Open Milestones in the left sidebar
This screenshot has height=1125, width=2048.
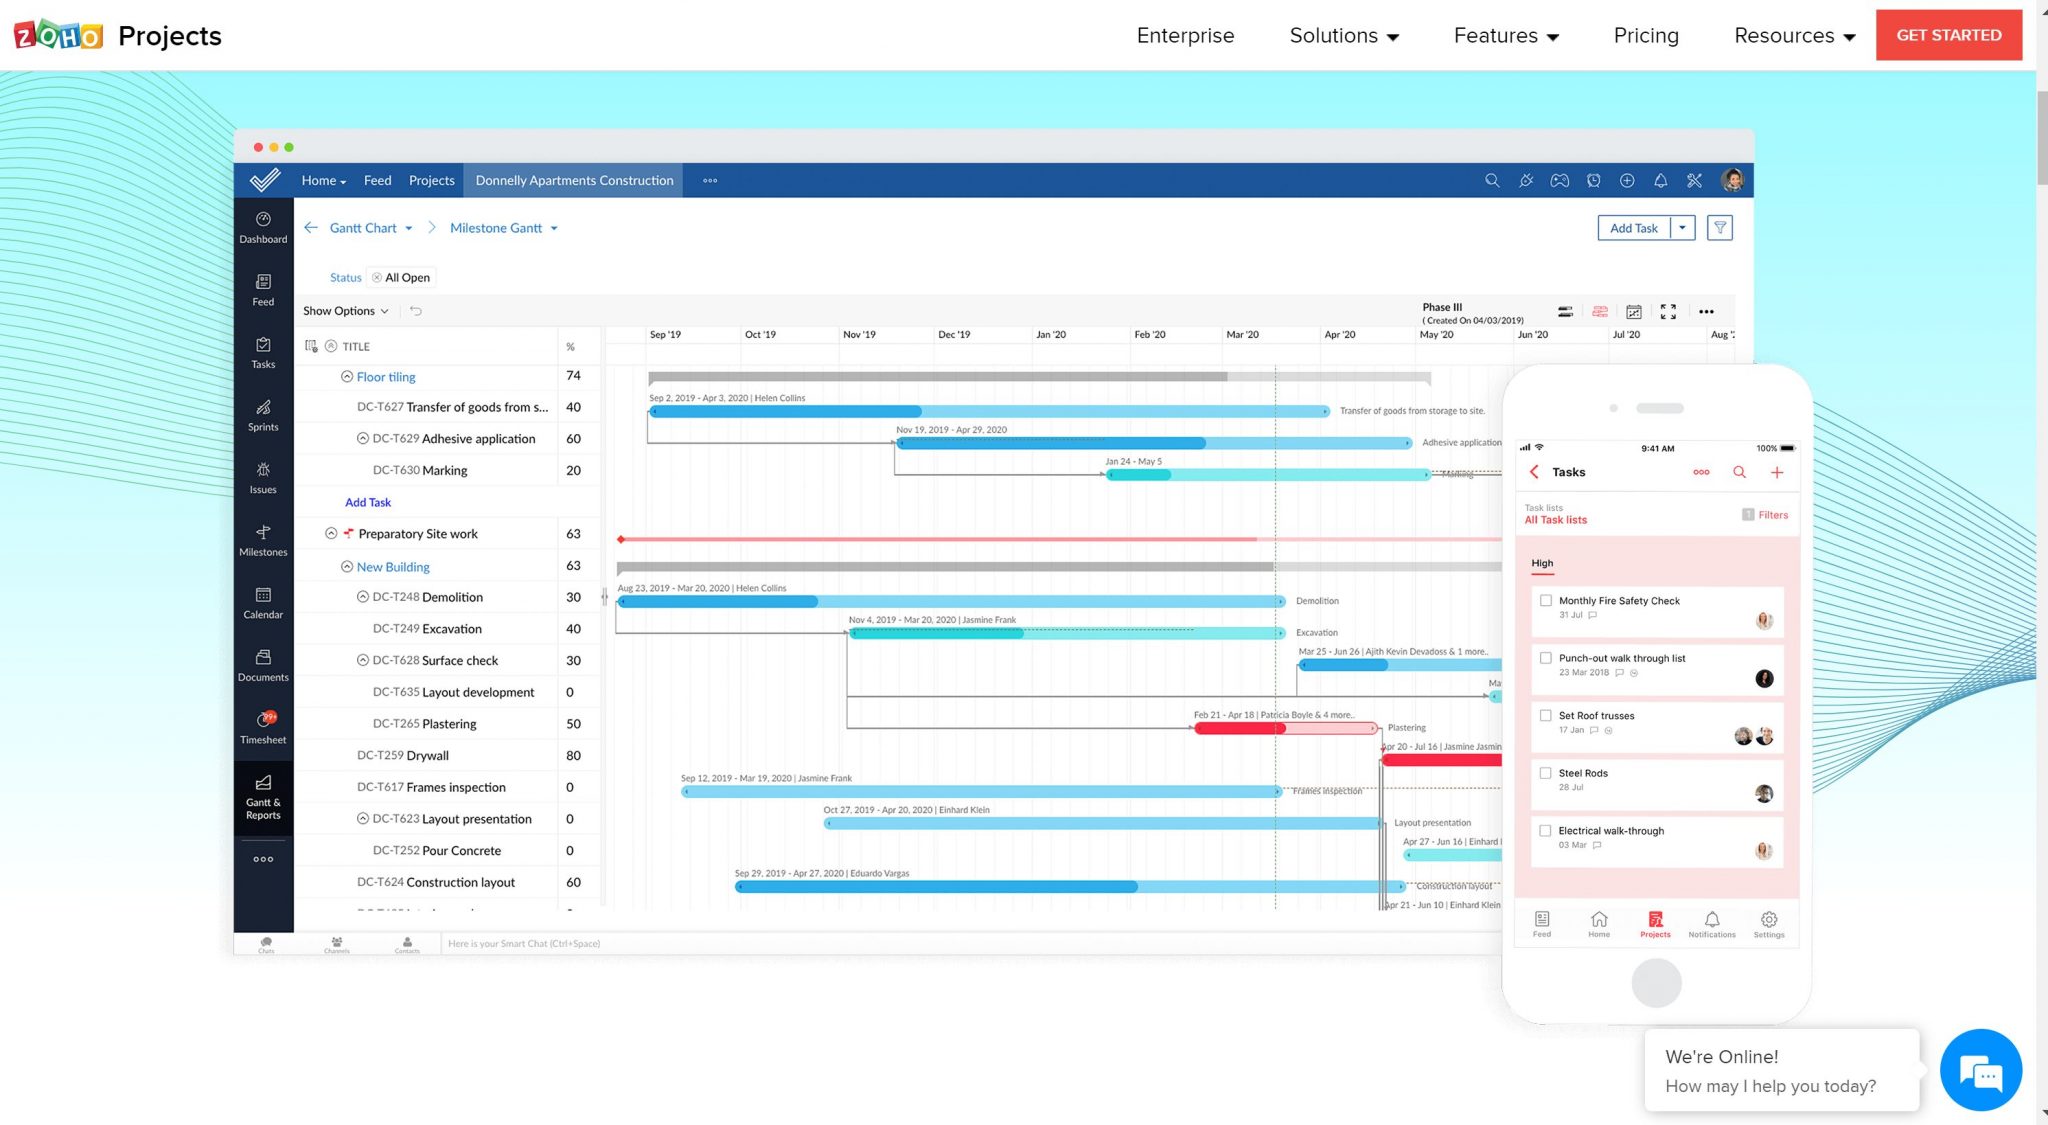[x=263, y=540]
